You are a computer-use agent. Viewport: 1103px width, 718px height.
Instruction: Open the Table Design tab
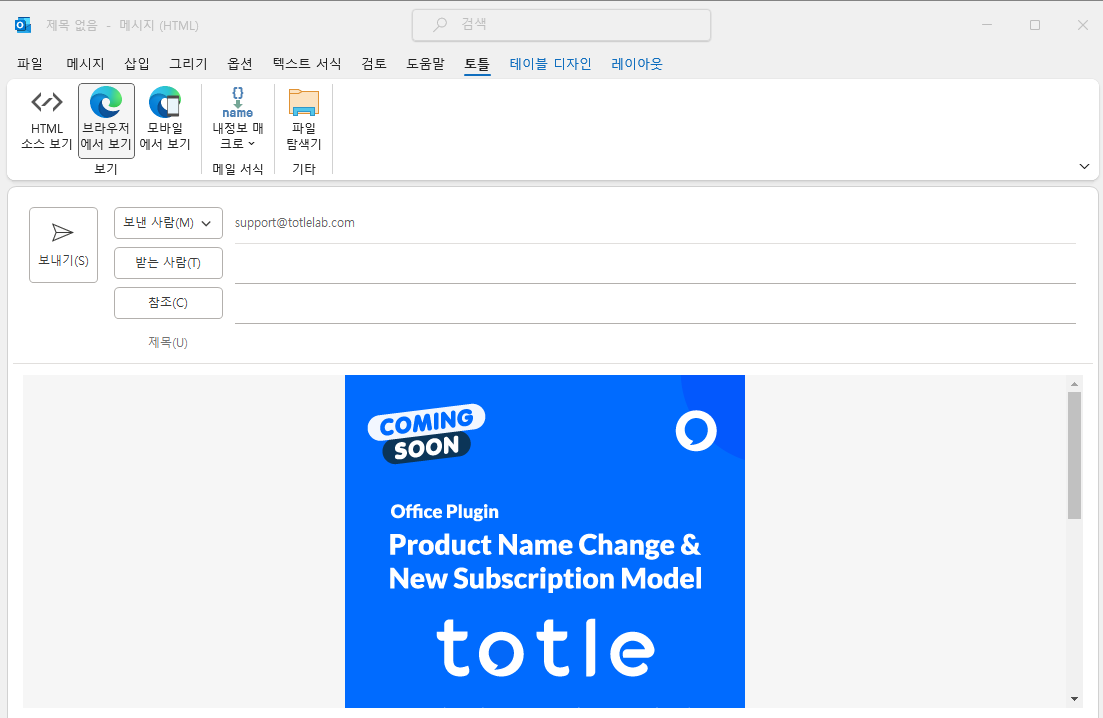pyautogui.click(x=550, y=64)
